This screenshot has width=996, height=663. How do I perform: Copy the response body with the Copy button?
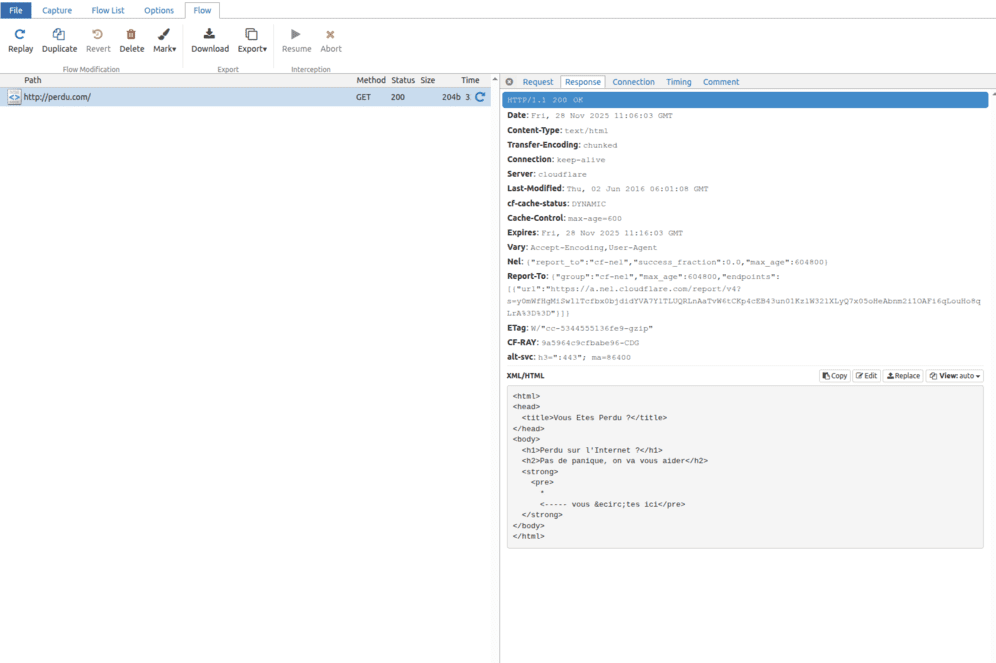833,375
